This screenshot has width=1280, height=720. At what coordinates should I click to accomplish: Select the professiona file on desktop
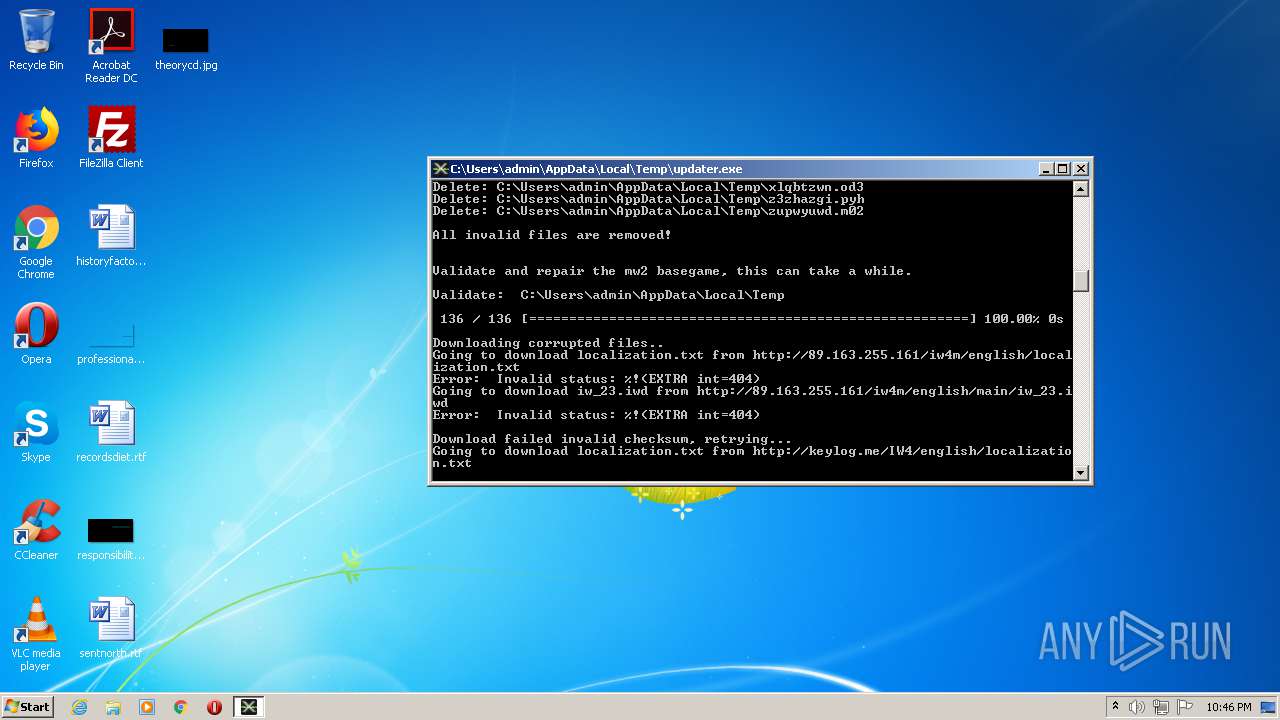[111, 340]
